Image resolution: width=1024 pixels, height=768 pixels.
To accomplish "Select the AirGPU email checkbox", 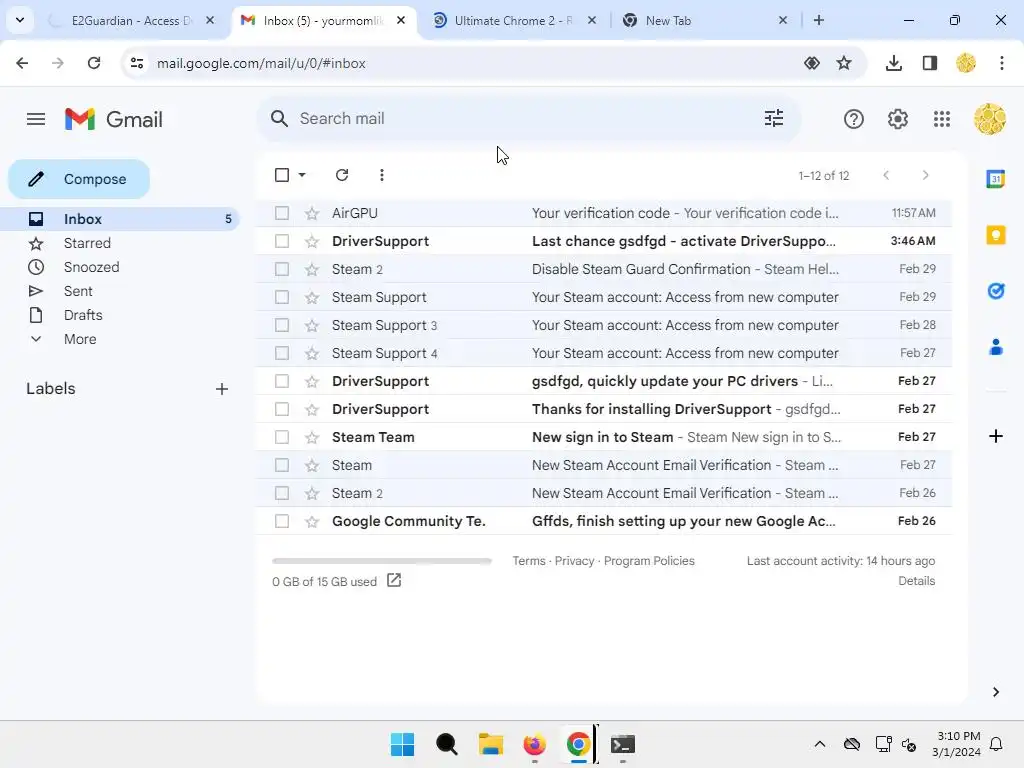I will coord(282,214).
